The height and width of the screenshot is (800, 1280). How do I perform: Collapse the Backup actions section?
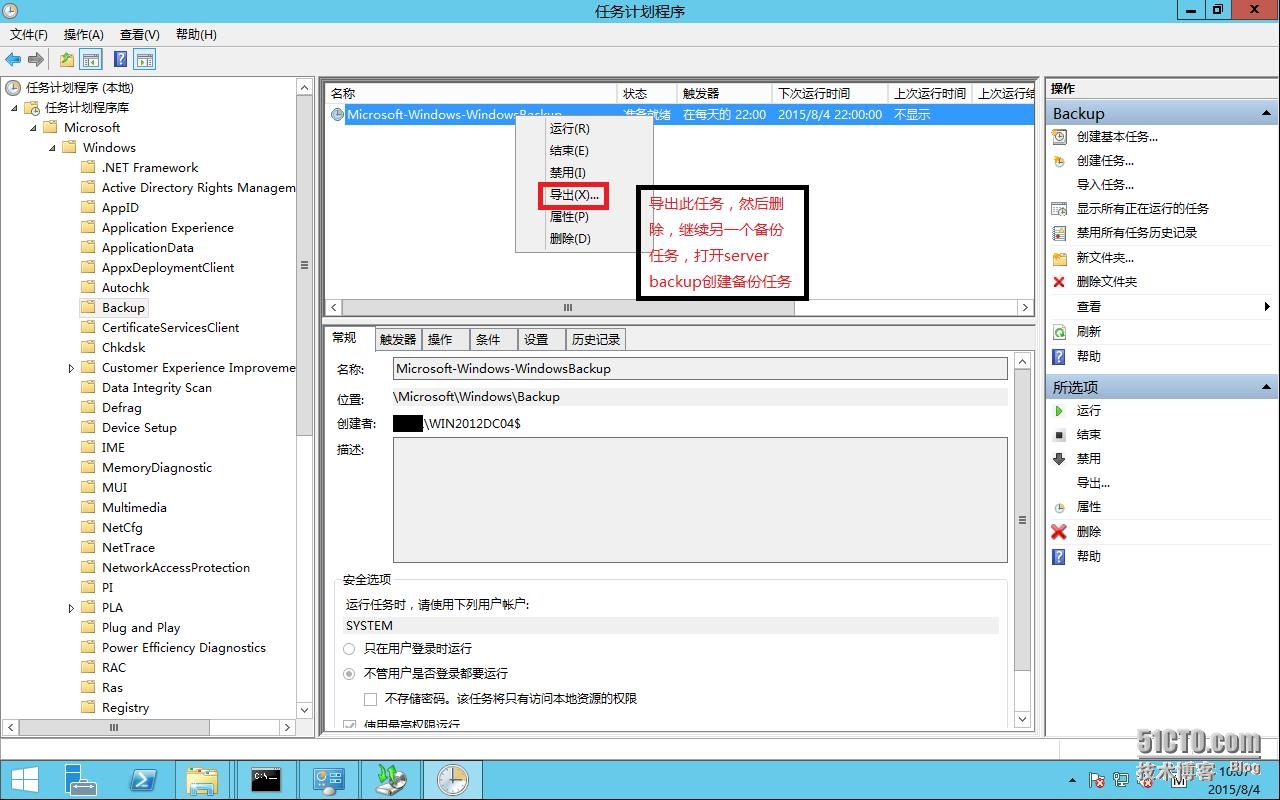click(x=1267, y=114)
